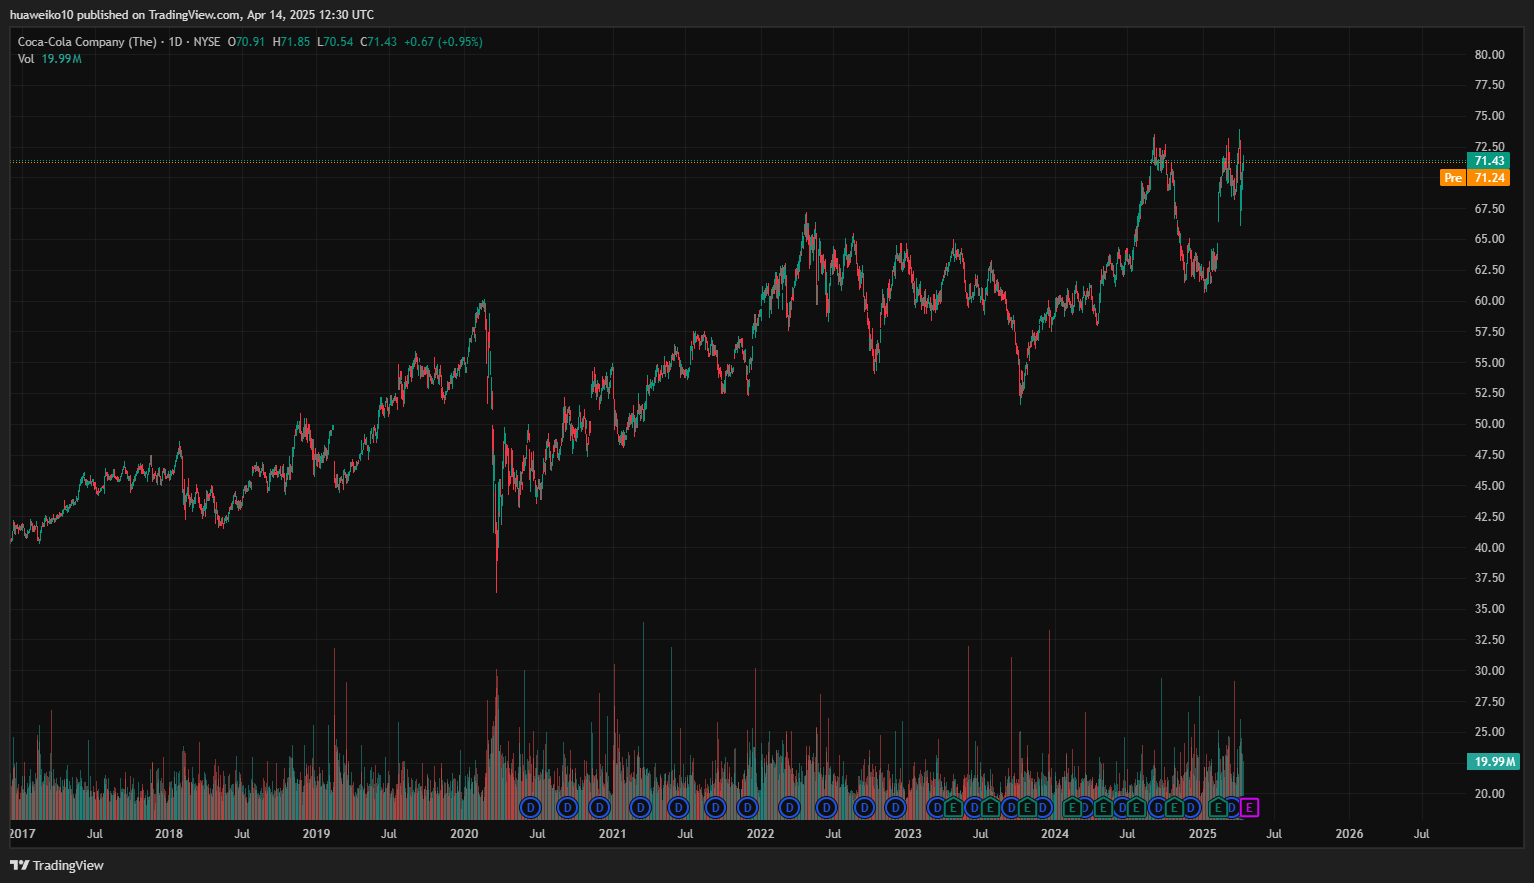Click the first dividend D marker of 2022
Image resolution: width=1534 pixels, height=883 pixels.
coord(789,807)
